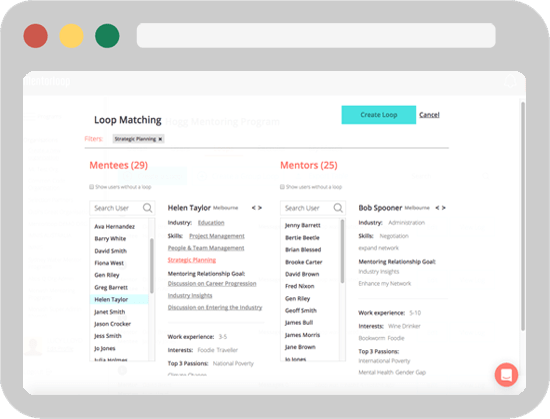Select David Brown in mentors list

click(302, 274)
